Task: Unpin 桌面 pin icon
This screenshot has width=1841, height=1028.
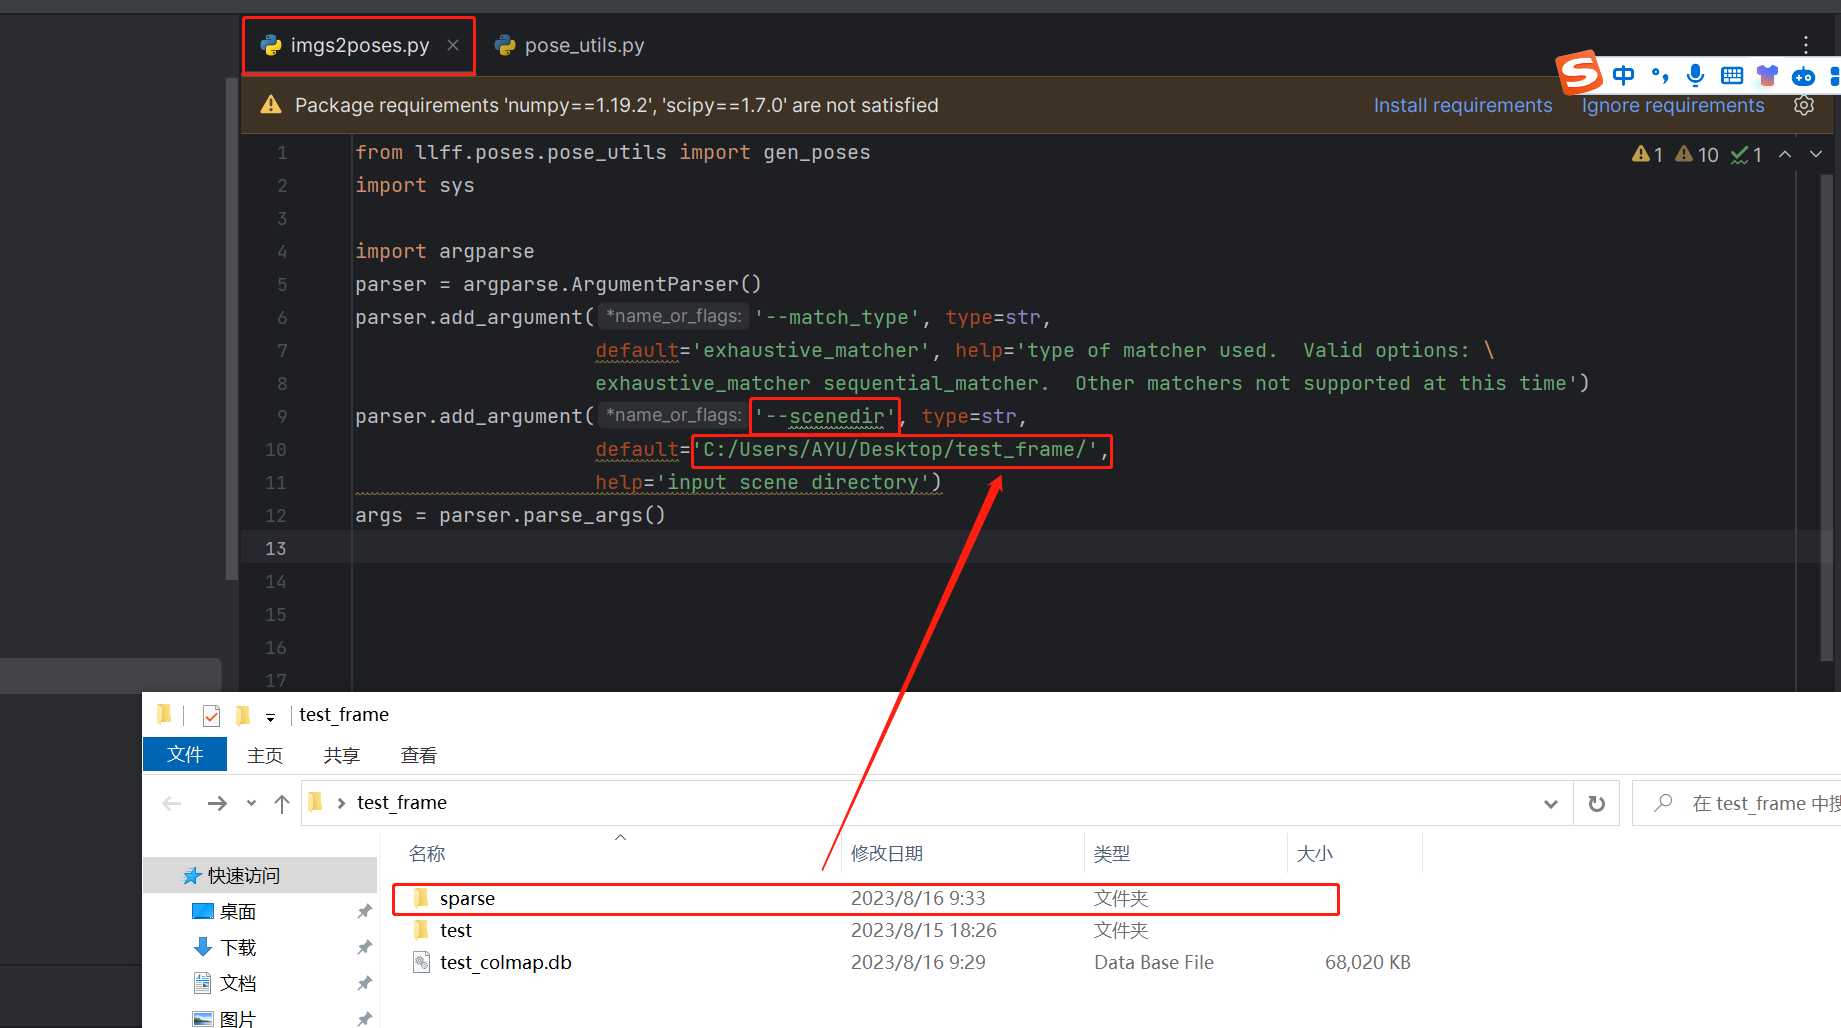Action: pyautogui.click(x=364, y=912)
